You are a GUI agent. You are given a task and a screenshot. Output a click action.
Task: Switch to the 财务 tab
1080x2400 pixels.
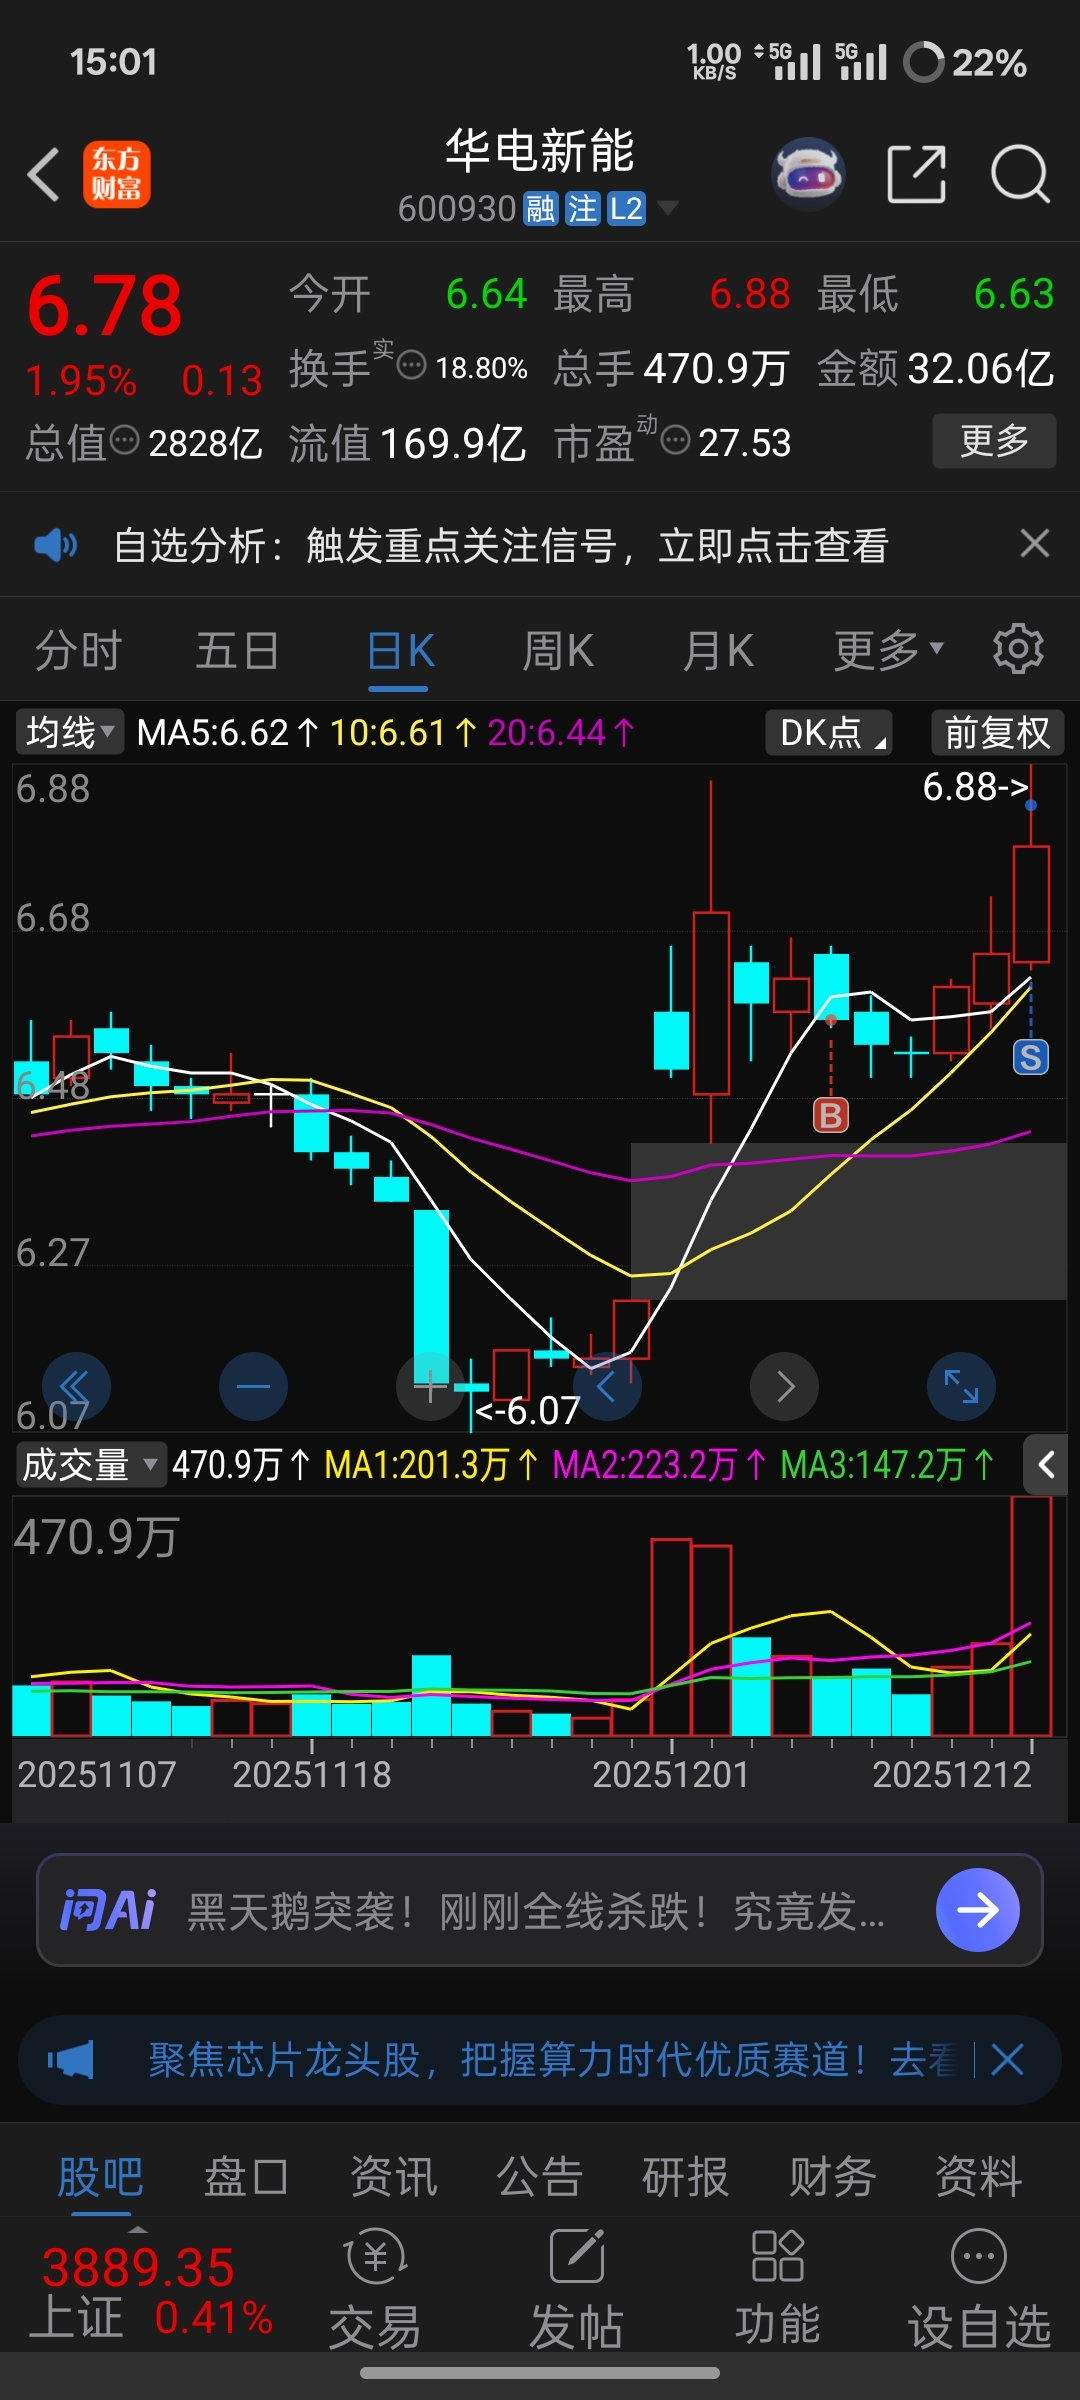click(832, 2177)
